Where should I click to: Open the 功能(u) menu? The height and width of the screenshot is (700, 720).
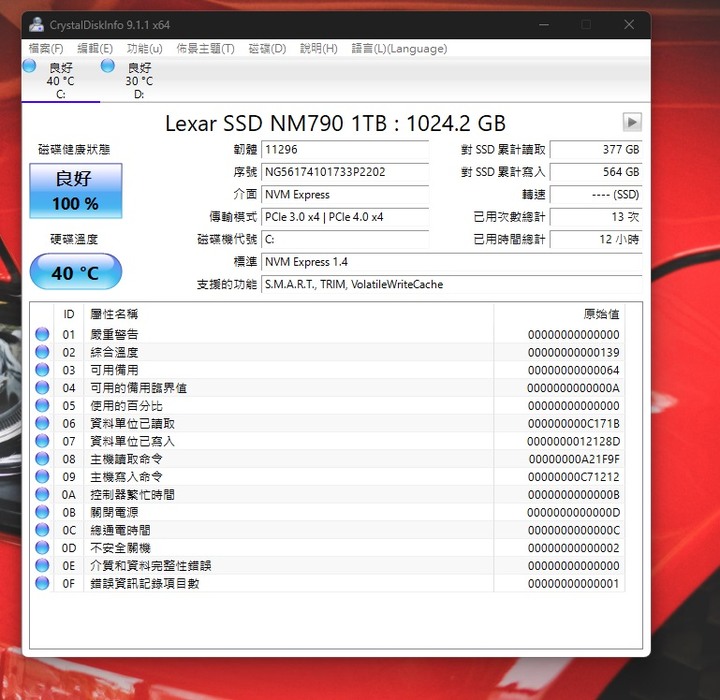[x=145, y=49]
